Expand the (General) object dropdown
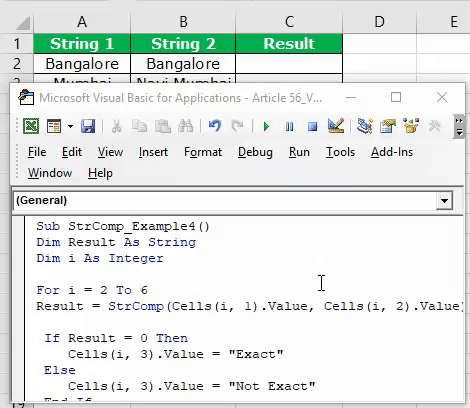470x408 pixels. point(444,201)
